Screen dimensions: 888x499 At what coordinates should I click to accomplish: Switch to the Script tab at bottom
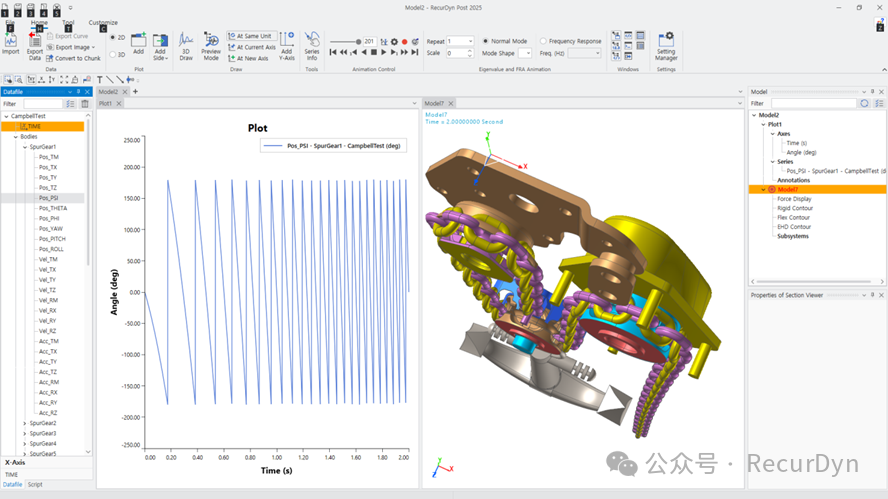pyautogui.click(x=35, y=484)
